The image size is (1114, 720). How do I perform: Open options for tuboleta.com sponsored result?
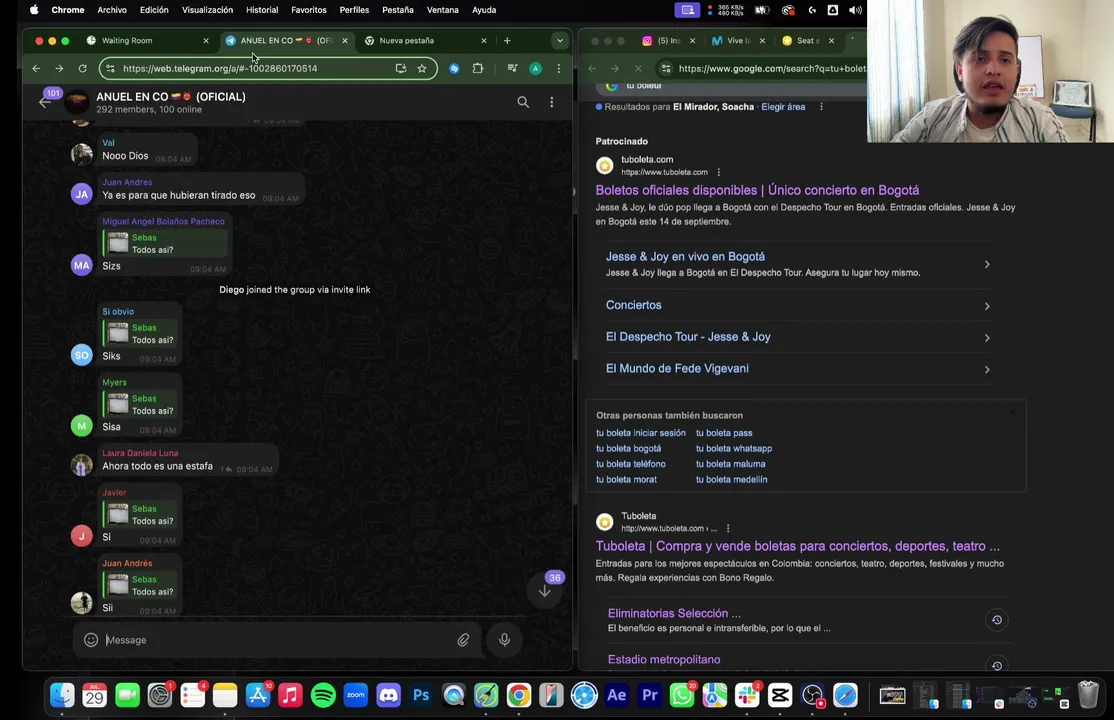coord(719,172)
